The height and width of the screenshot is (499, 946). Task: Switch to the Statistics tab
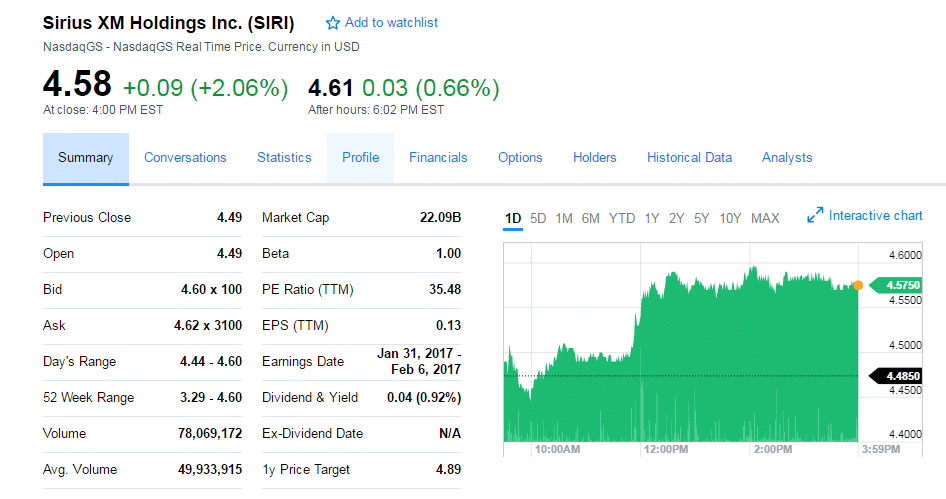tap(284, 157)
